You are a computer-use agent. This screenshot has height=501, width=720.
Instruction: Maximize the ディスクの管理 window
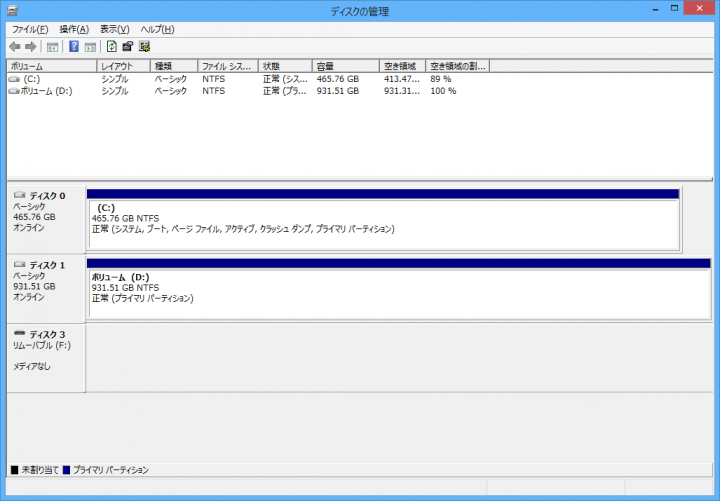pos(674,8)
